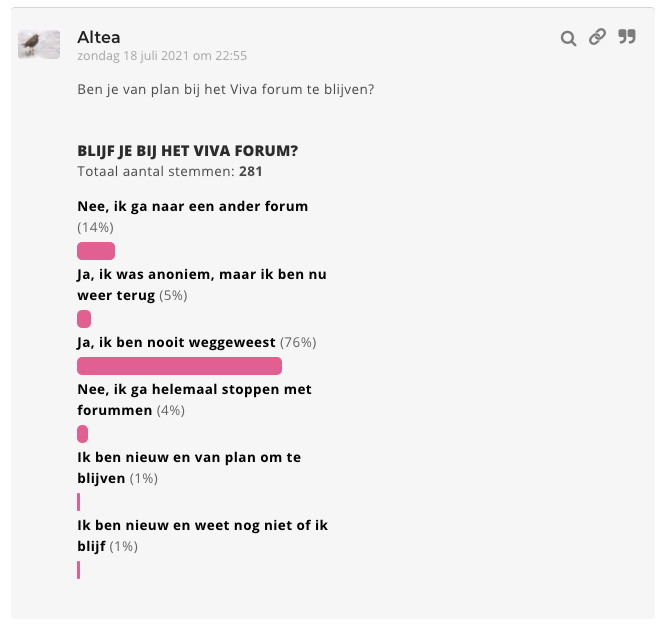Click the thin bar under 'weet nog niet of ik blijf'
This screenshot has height=630, width=665.
click(x=79, y=570)
